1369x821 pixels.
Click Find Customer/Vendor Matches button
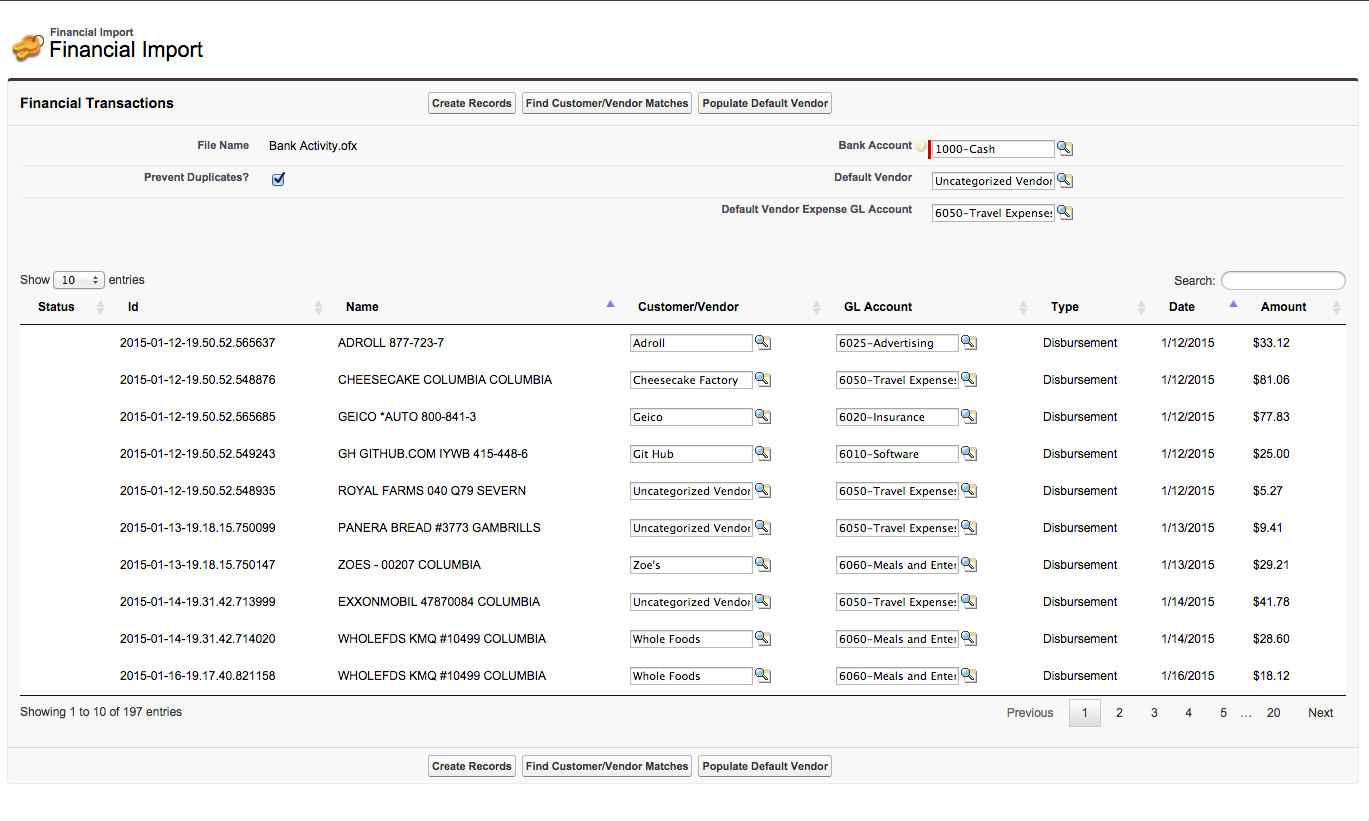(x=606, y=102)
